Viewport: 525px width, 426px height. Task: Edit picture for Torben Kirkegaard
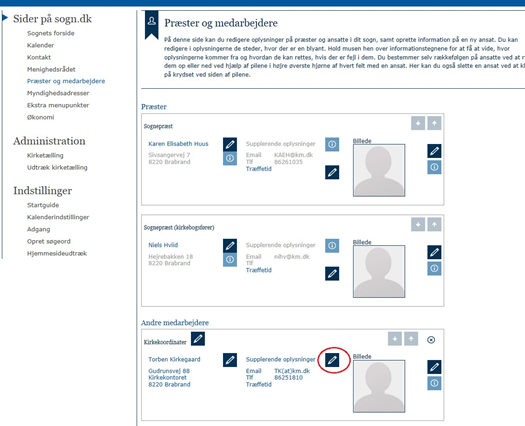point(434,367)
